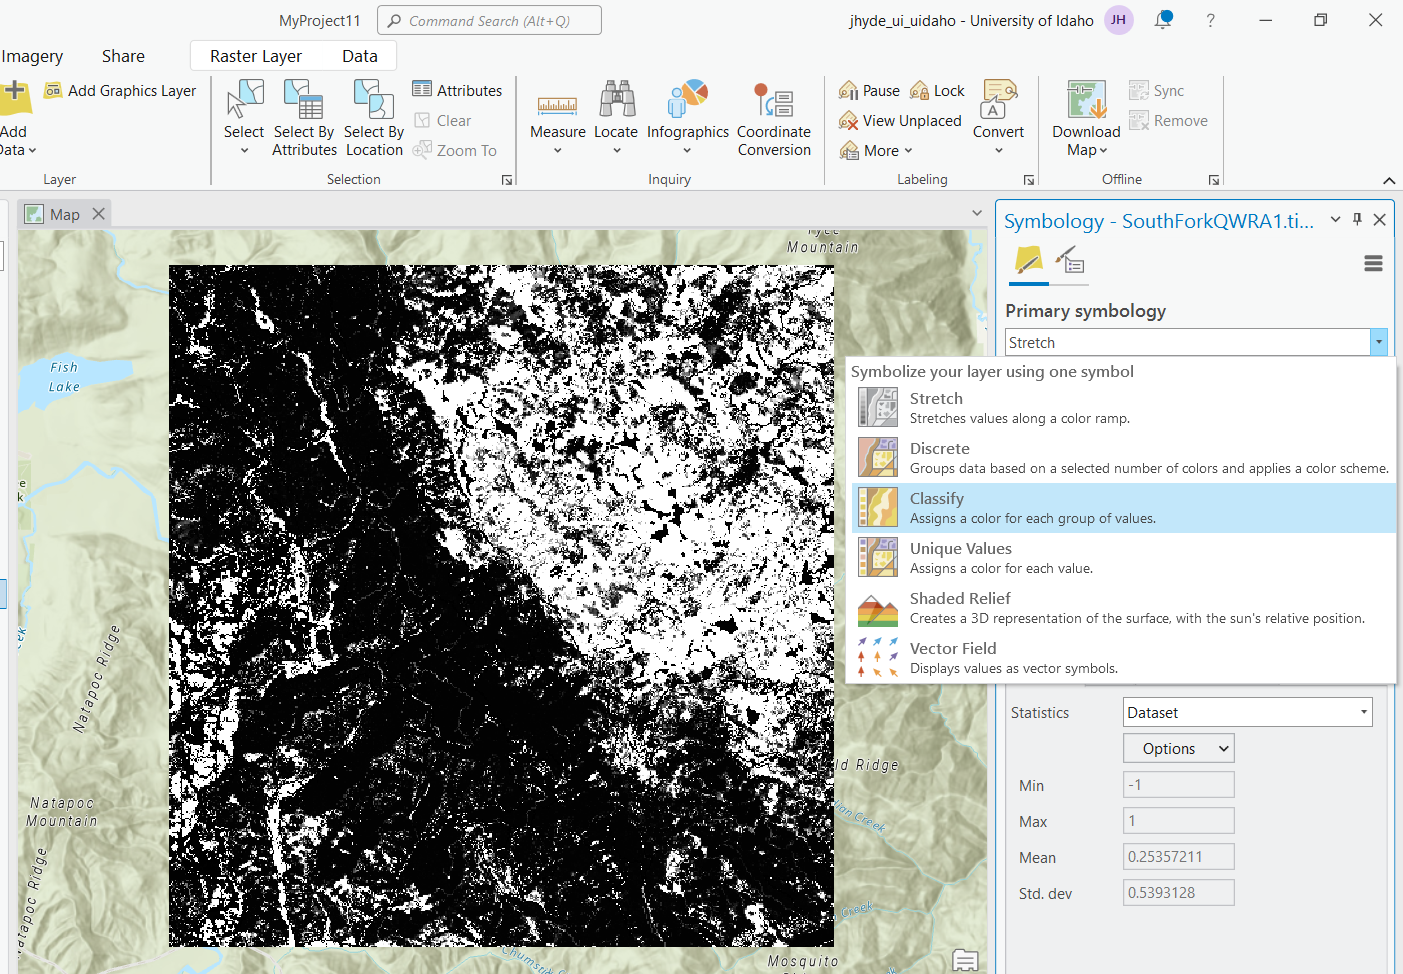Click the Max value field
Image resolution: width=1403 pixels, height=974 pixels.
click(x=1178, y=821)
